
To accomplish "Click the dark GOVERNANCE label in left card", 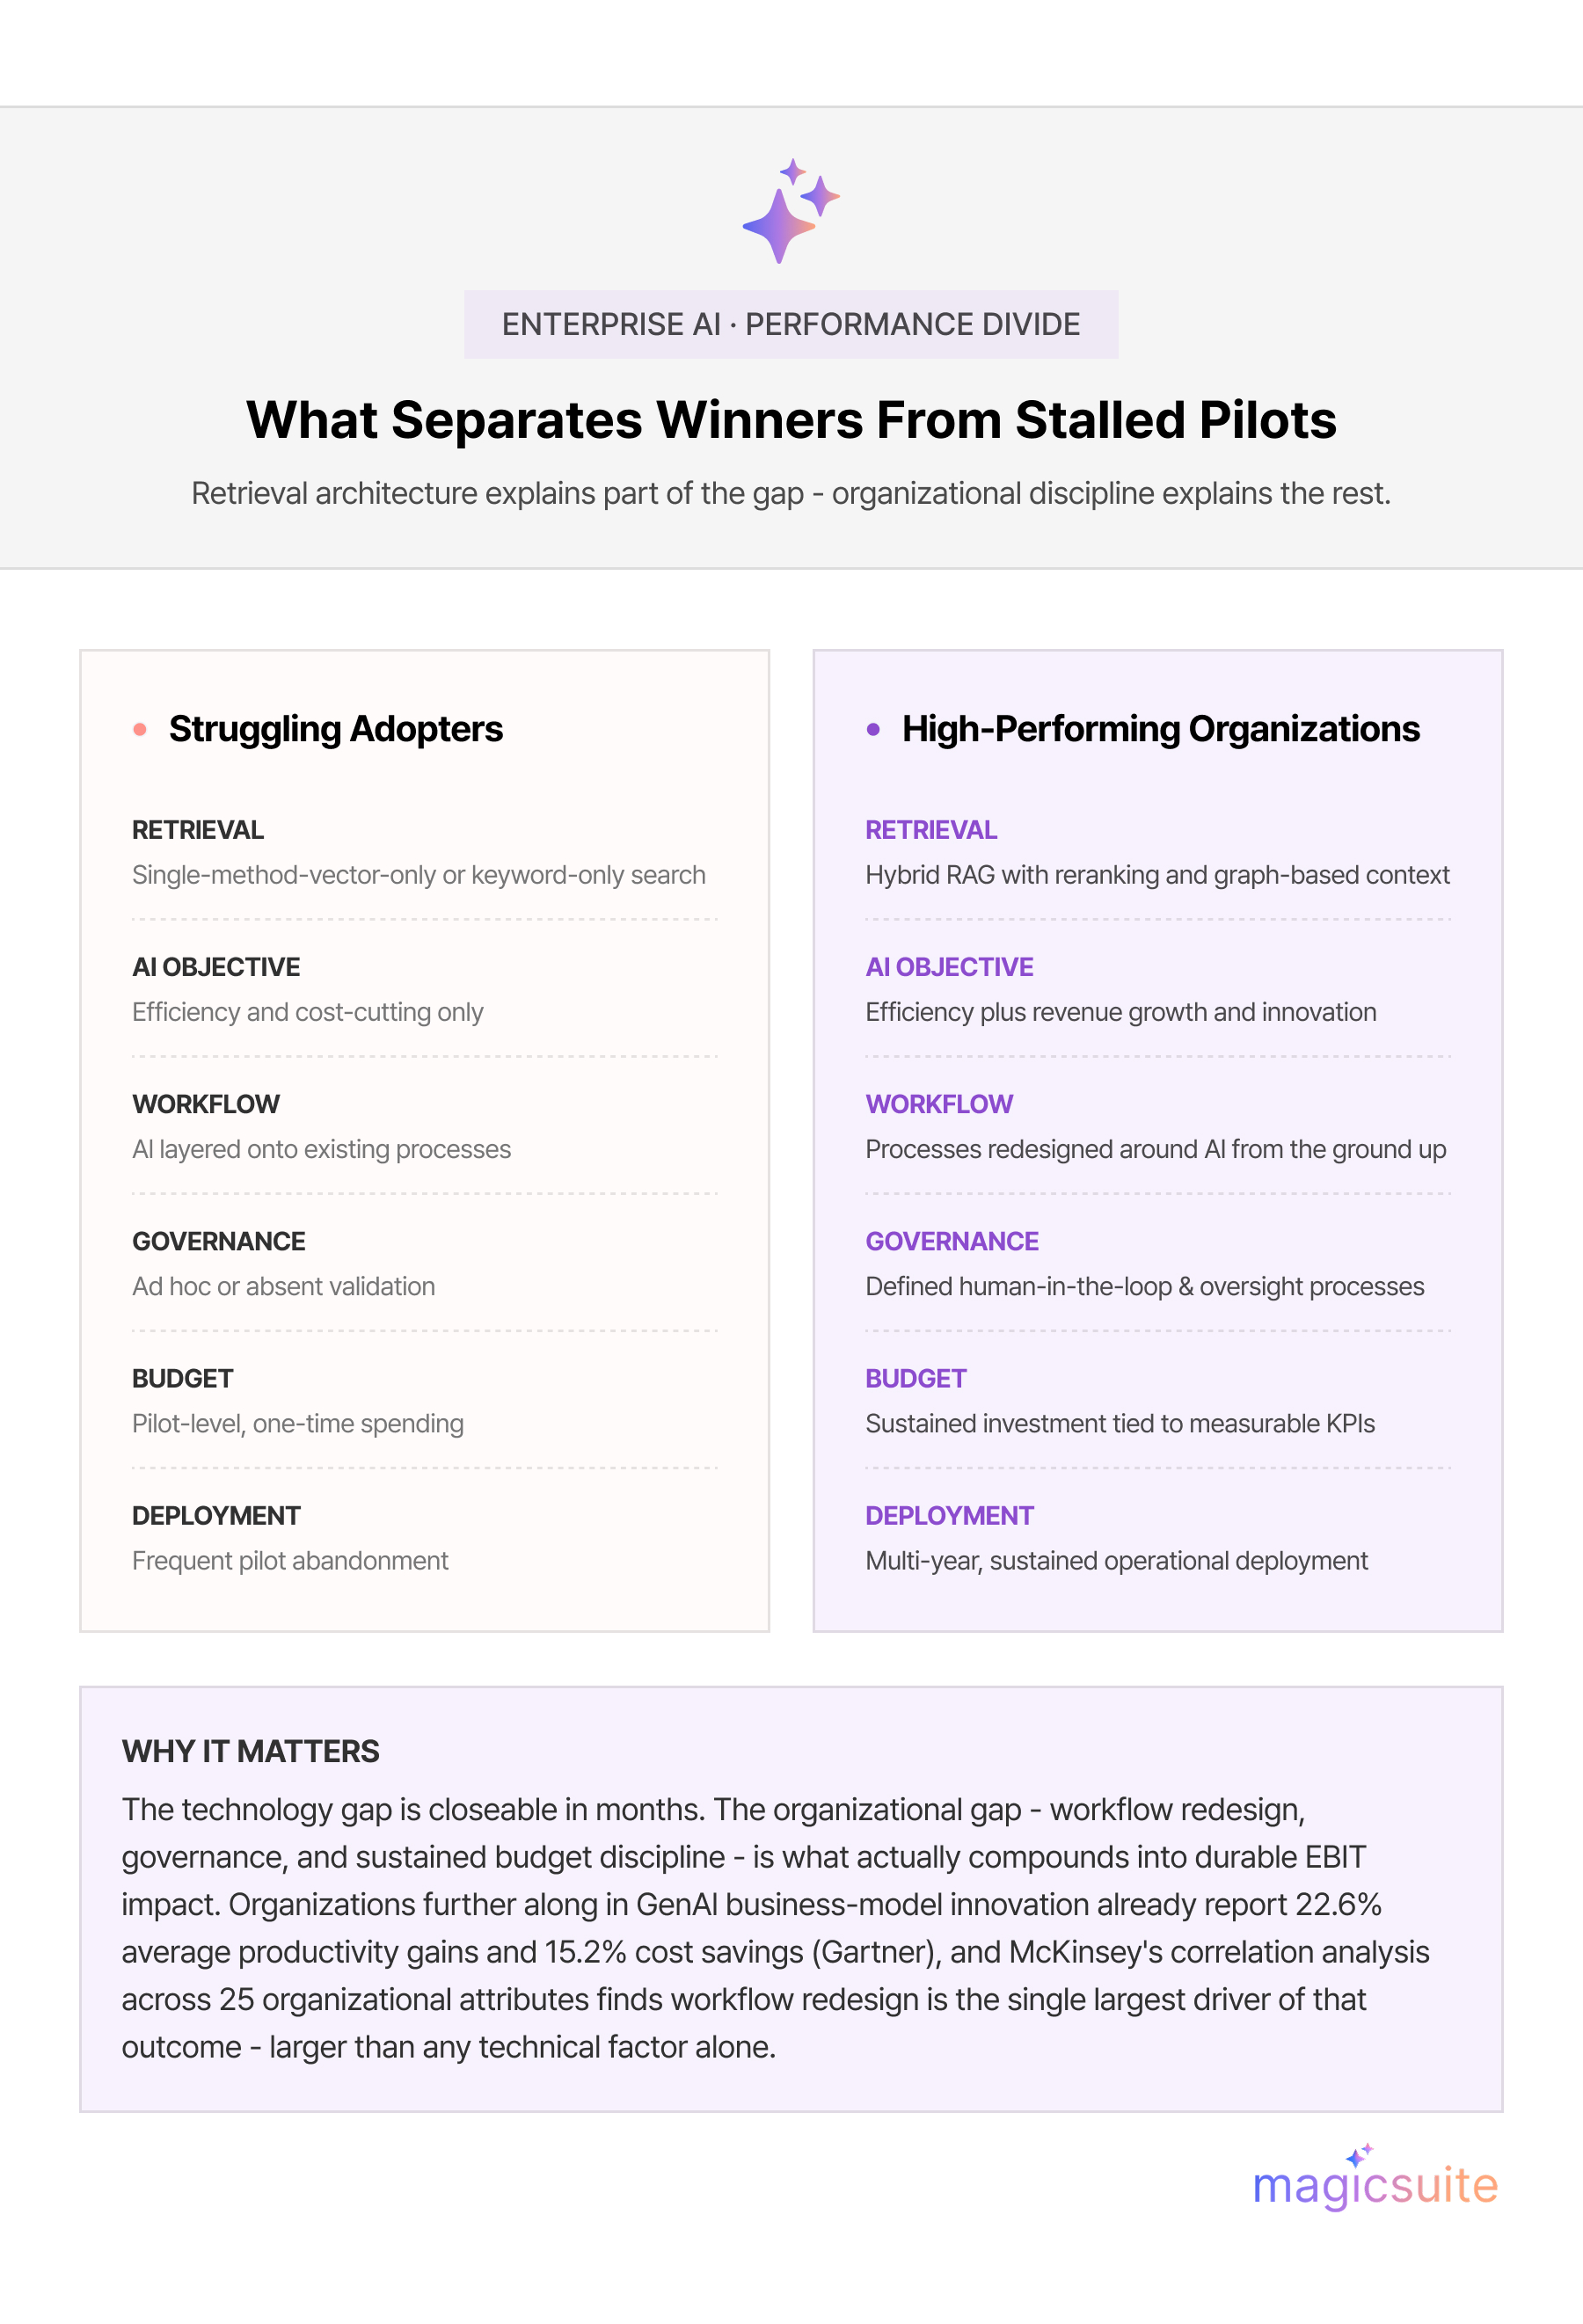I will [219, 1241].
